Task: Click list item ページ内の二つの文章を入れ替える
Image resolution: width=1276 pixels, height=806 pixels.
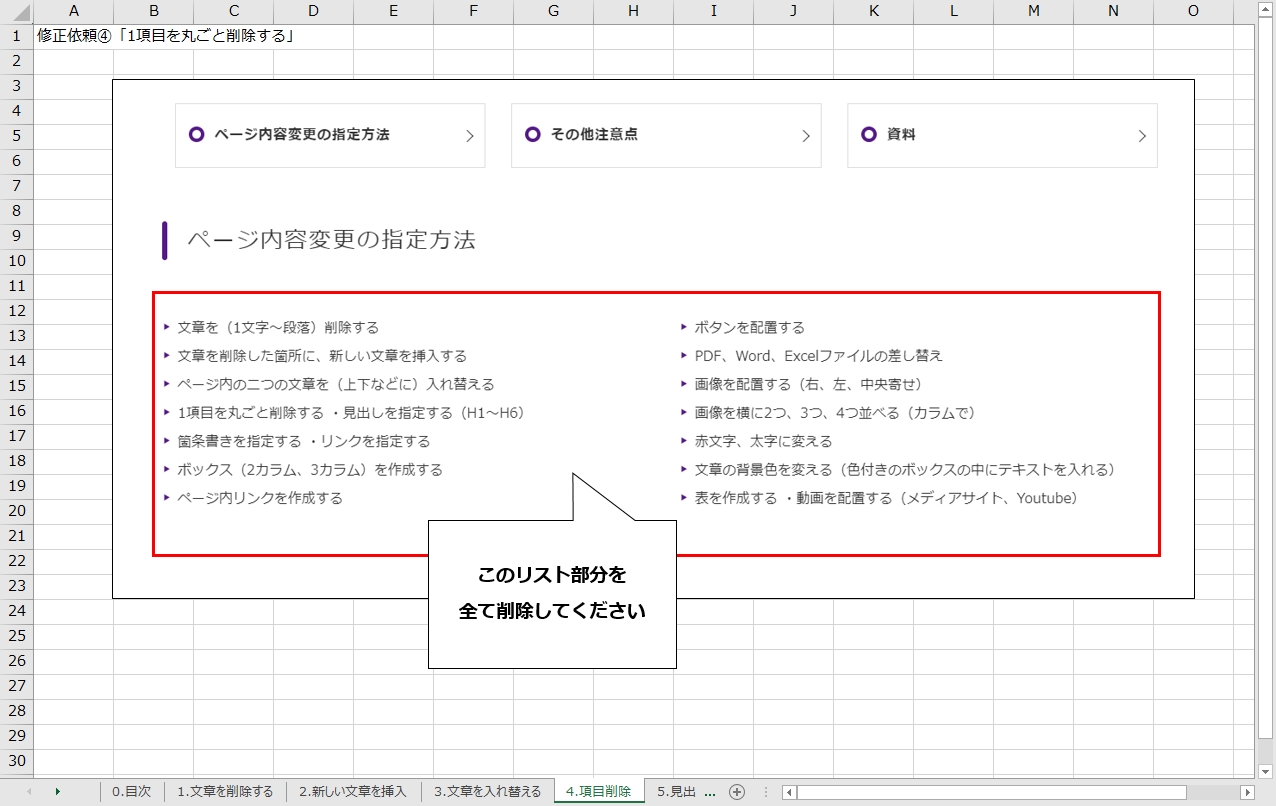Action: pyautogui.click(x=336, y=384)
